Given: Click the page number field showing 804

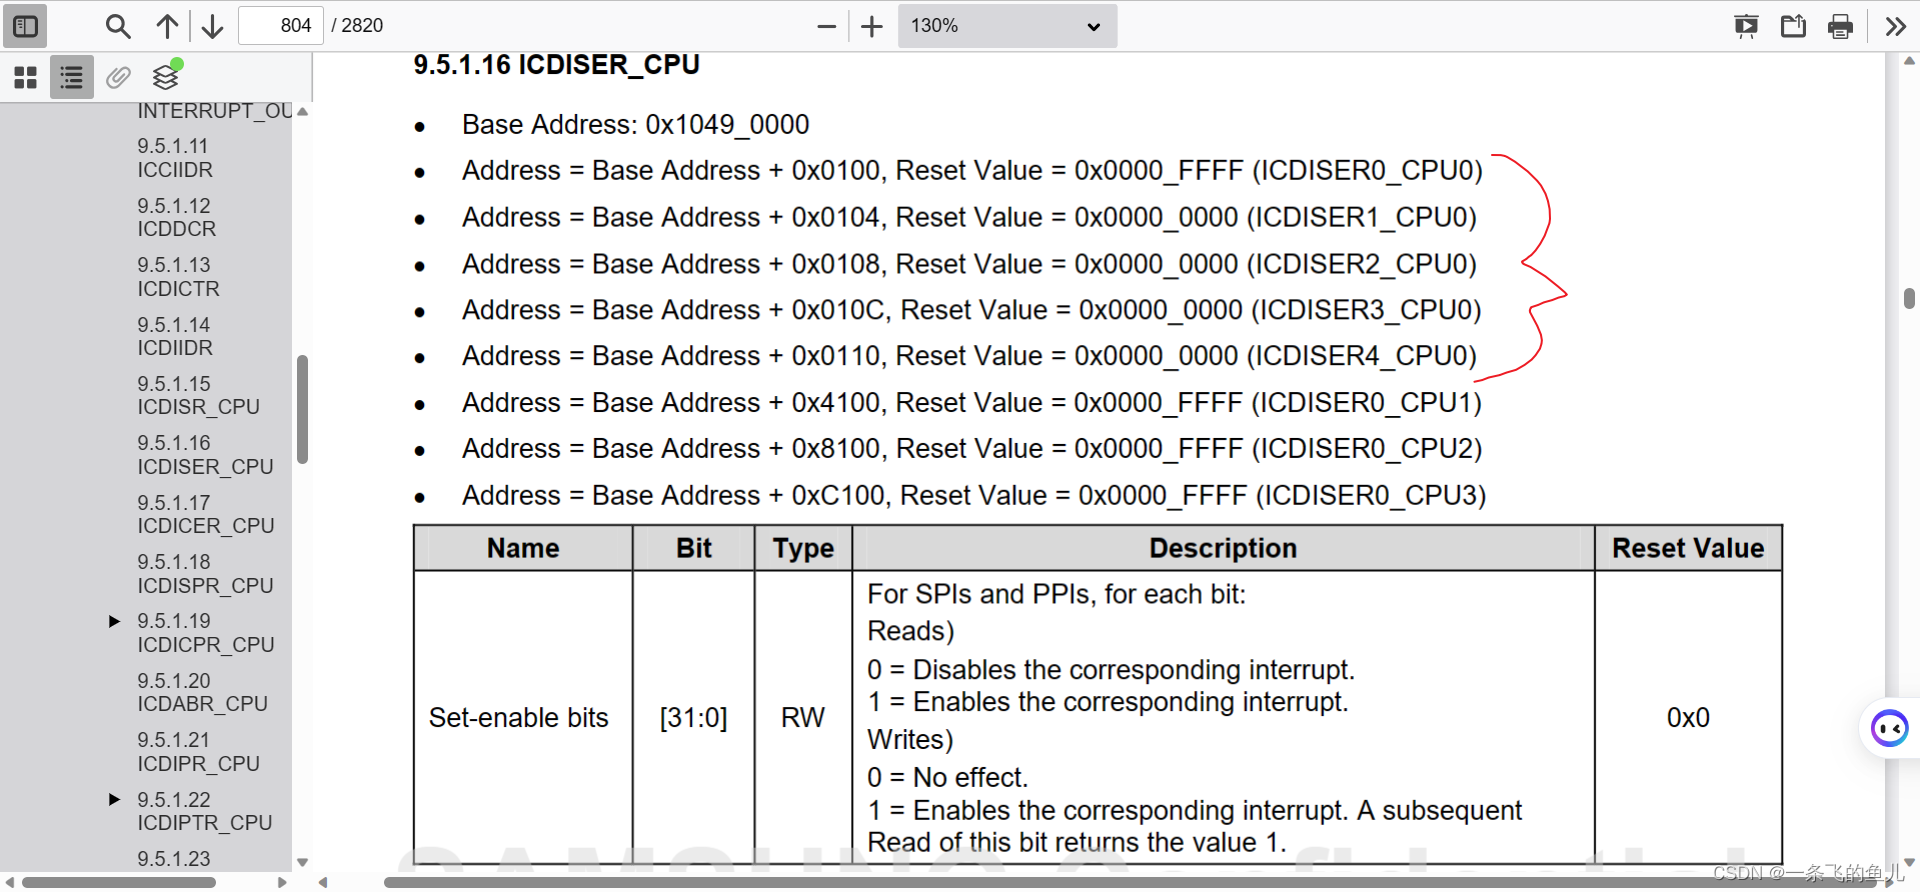Looking at the screenshot, I should coord(280,26).
